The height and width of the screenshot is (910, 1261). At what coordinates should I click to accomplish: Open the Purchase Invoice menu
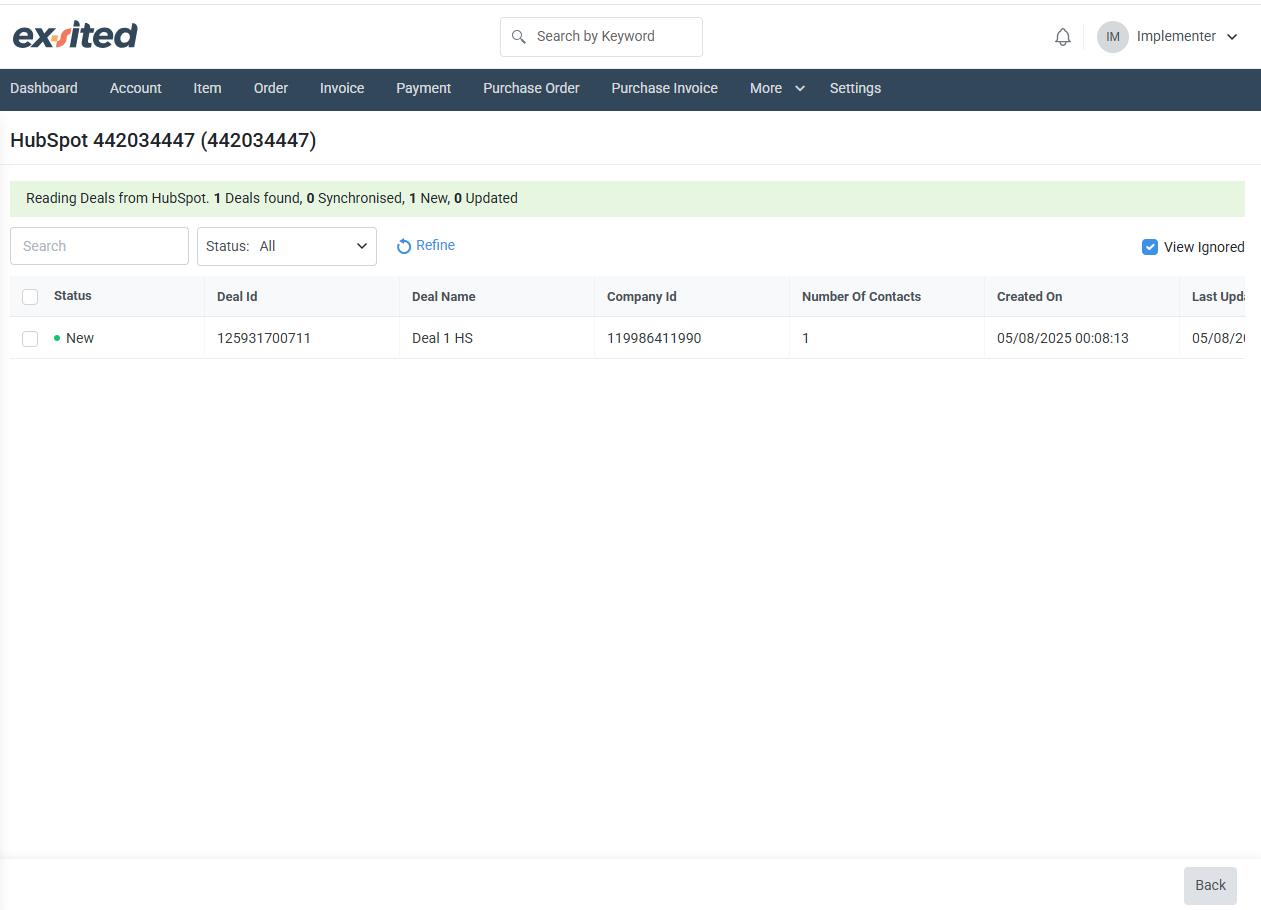665,88
